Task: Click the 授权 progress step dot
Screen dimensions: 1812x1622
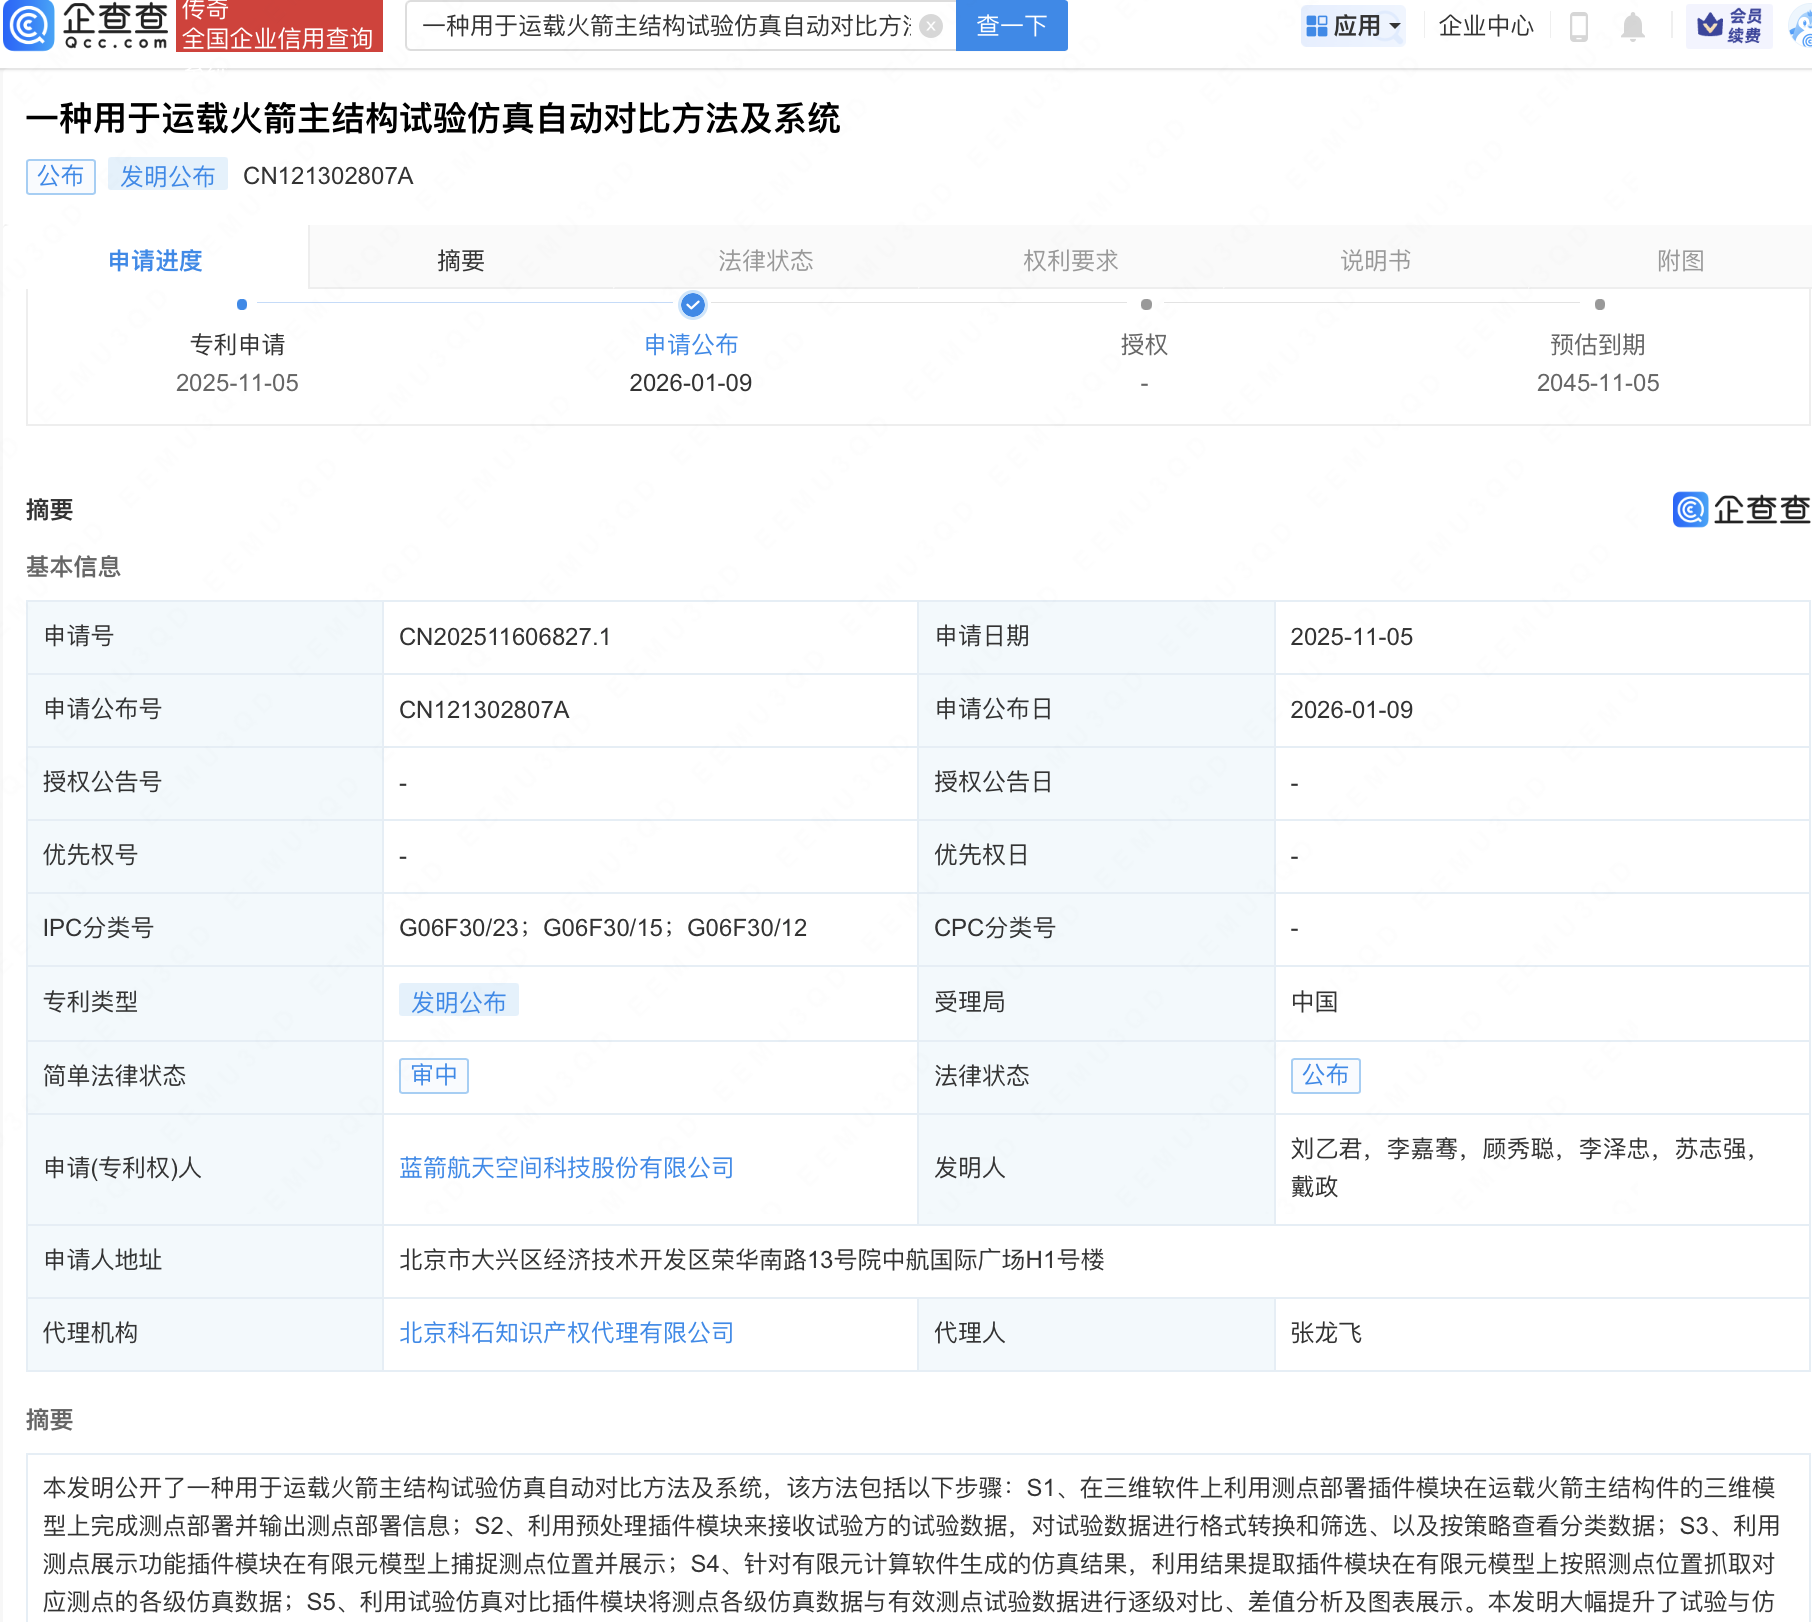Action: click(1146, 304)
